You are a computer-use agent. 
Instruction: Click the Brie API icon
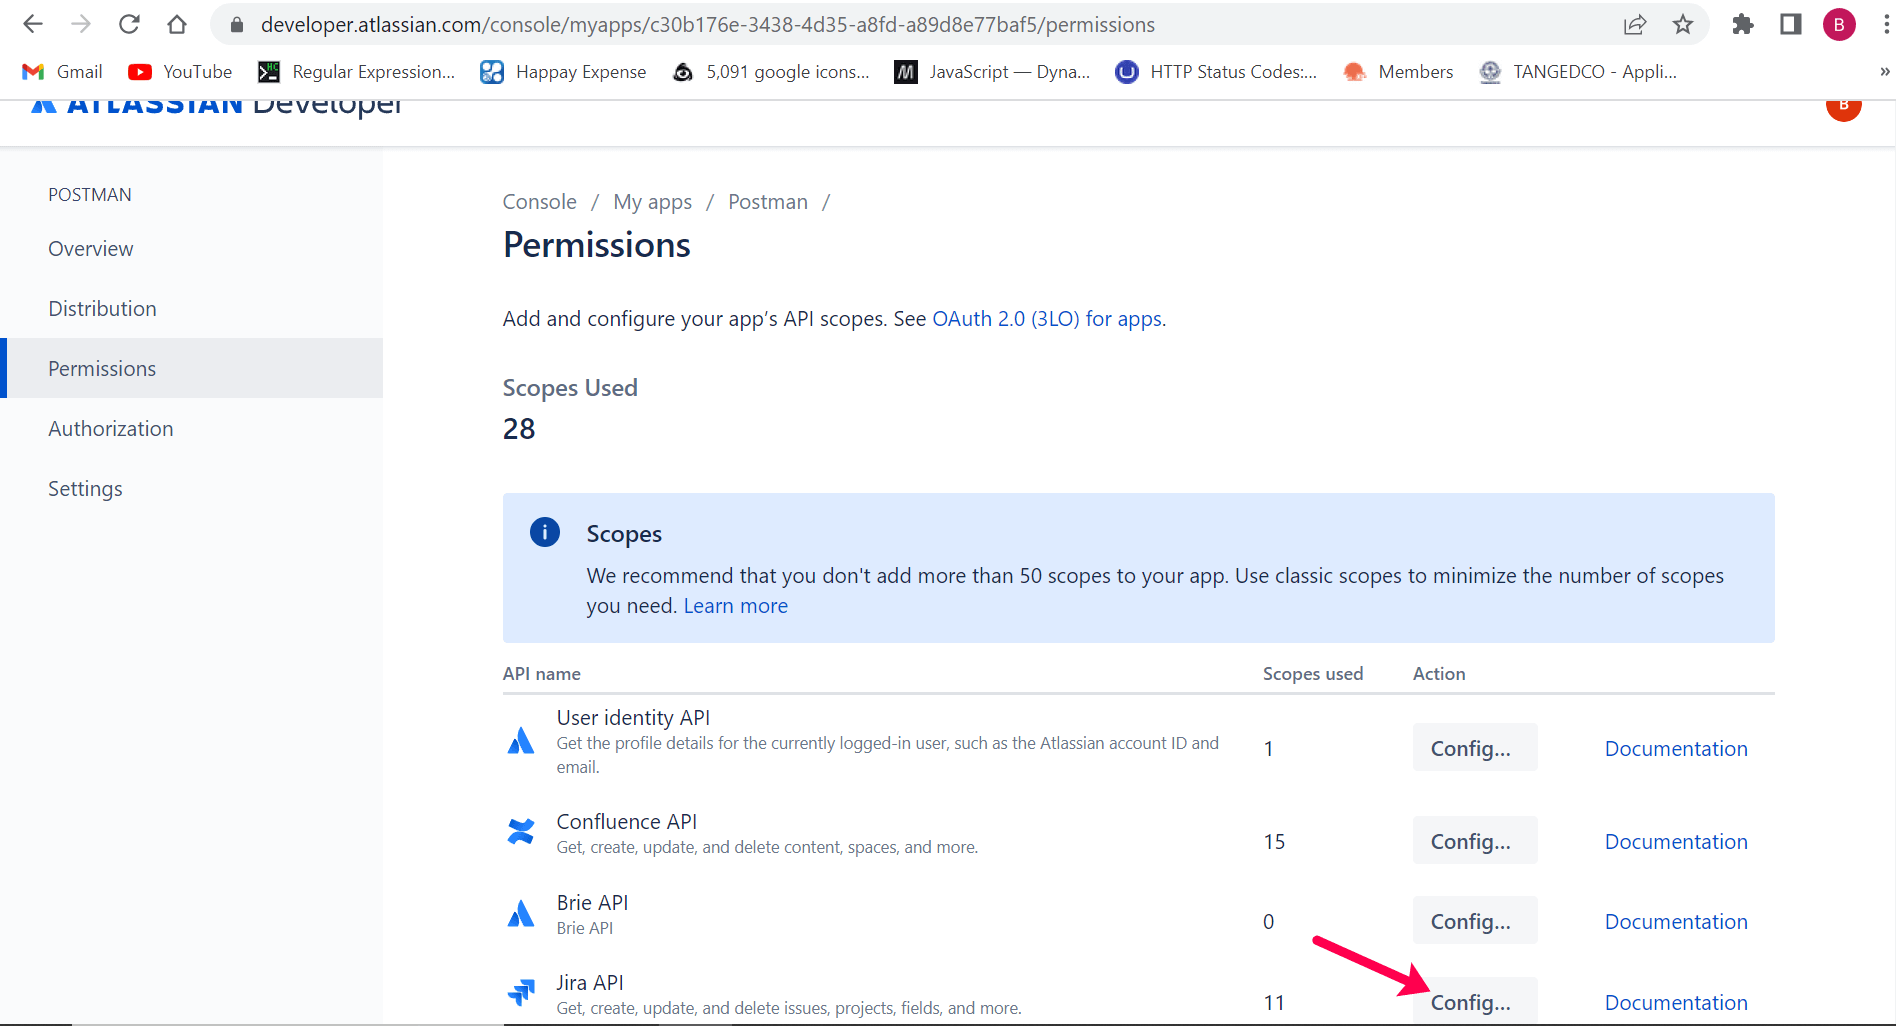point(521,912)
